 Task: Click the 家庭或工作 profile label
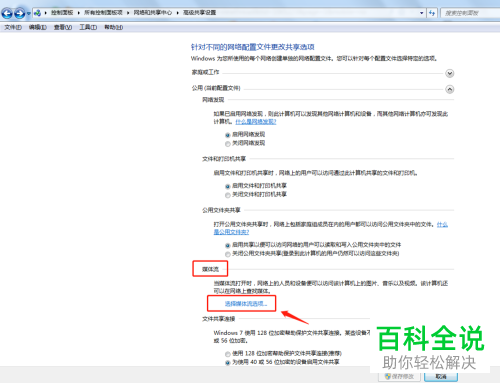pos(205,72)
